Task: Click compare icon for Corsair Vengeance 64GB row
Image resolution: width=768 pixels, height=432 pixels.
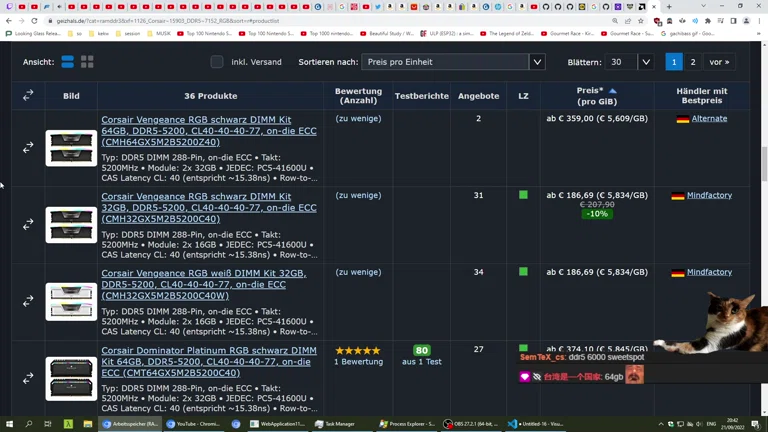Action: tap(28, 148)
